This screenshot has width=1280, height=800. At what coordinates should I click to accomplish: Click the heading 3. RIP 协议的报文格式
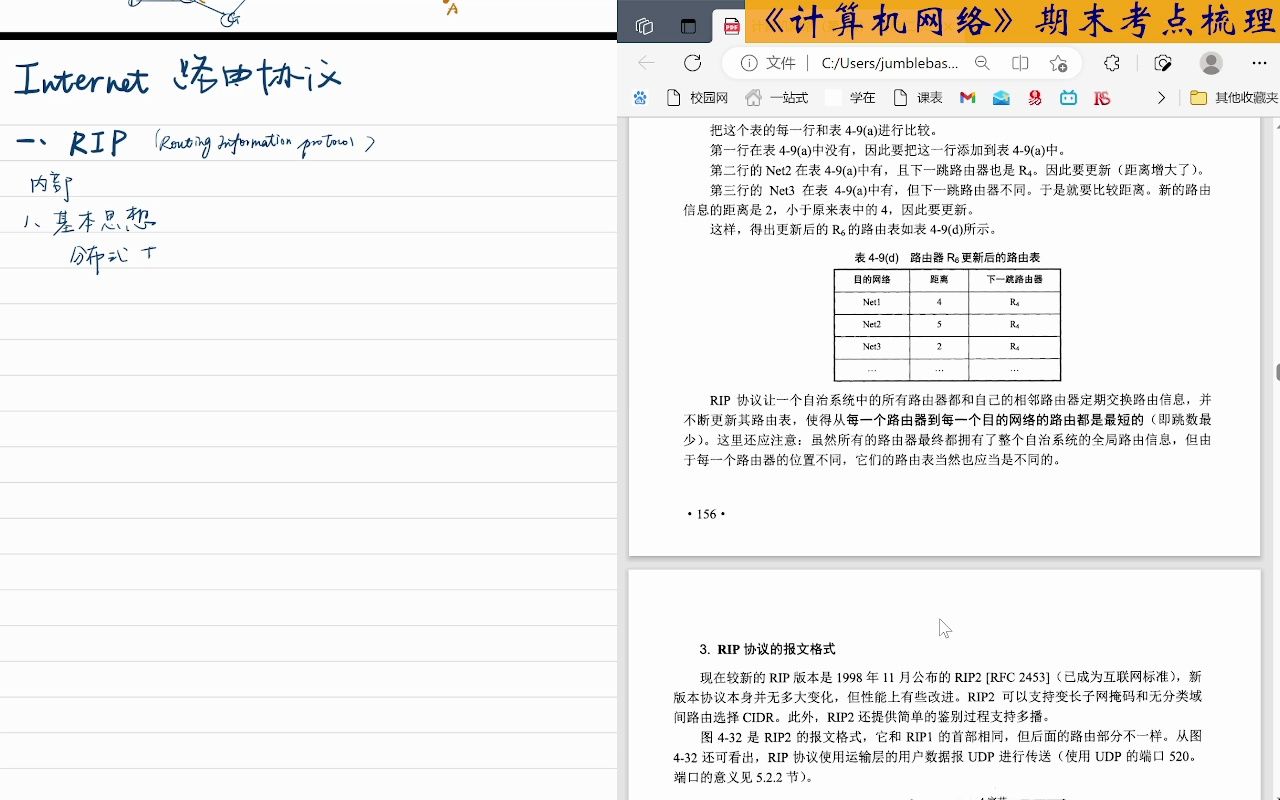tap(767, 649)
